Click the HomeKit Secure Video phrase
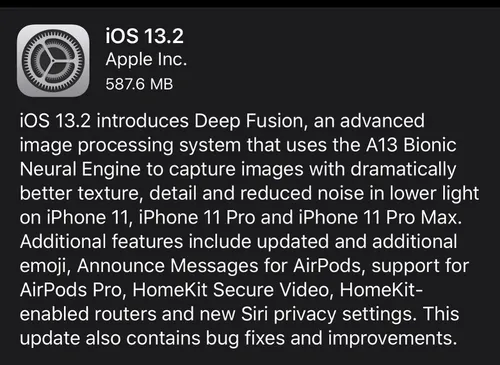500x365 pixels. coord(231,290)
